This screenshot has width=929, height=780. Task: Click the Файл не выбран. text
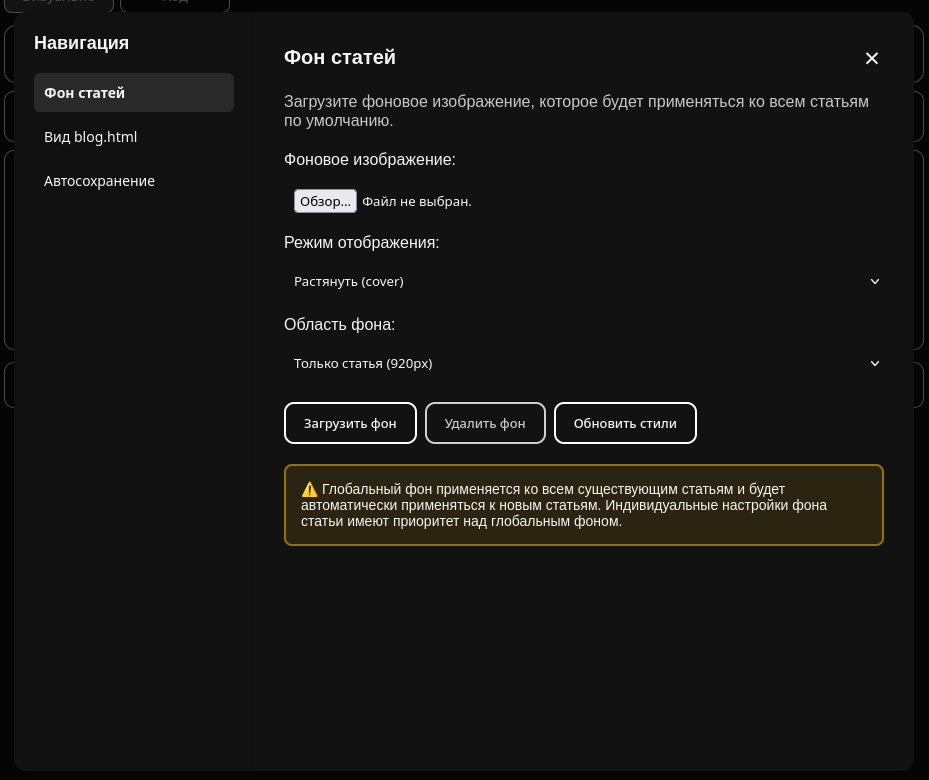[417, 202]
